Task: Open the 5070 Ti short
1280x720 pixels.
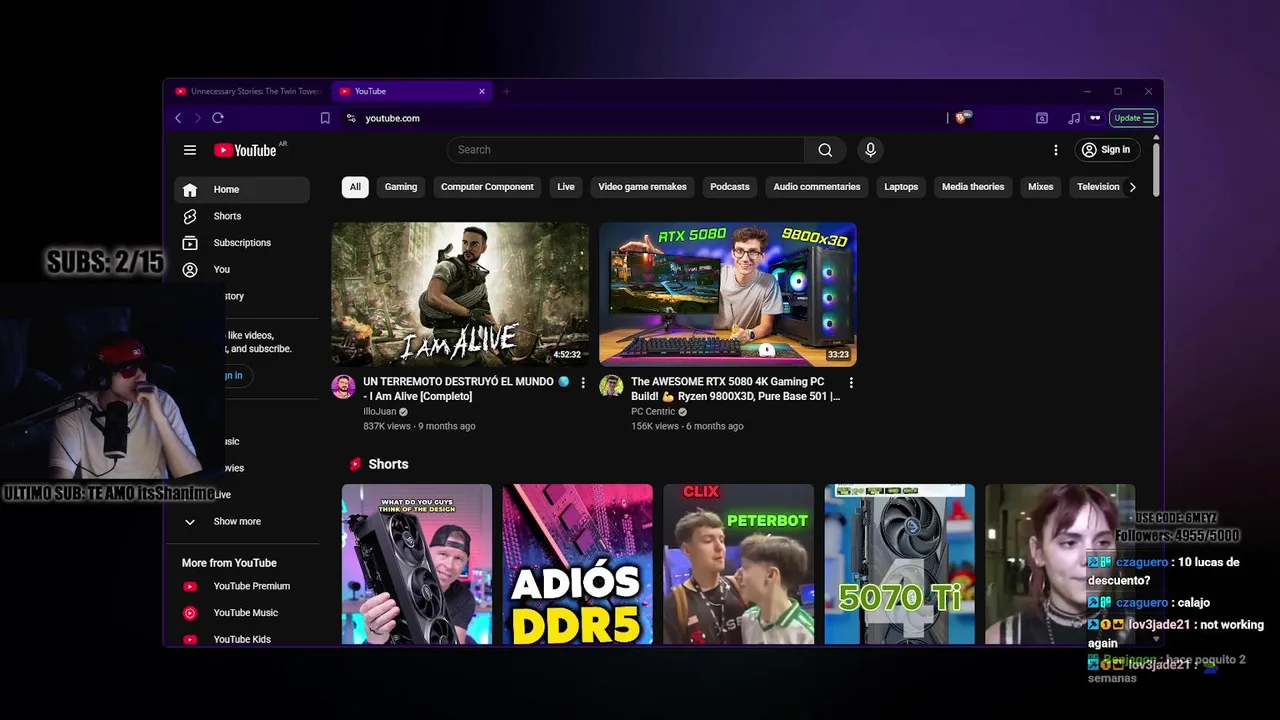Action: (x=899, y=564)
